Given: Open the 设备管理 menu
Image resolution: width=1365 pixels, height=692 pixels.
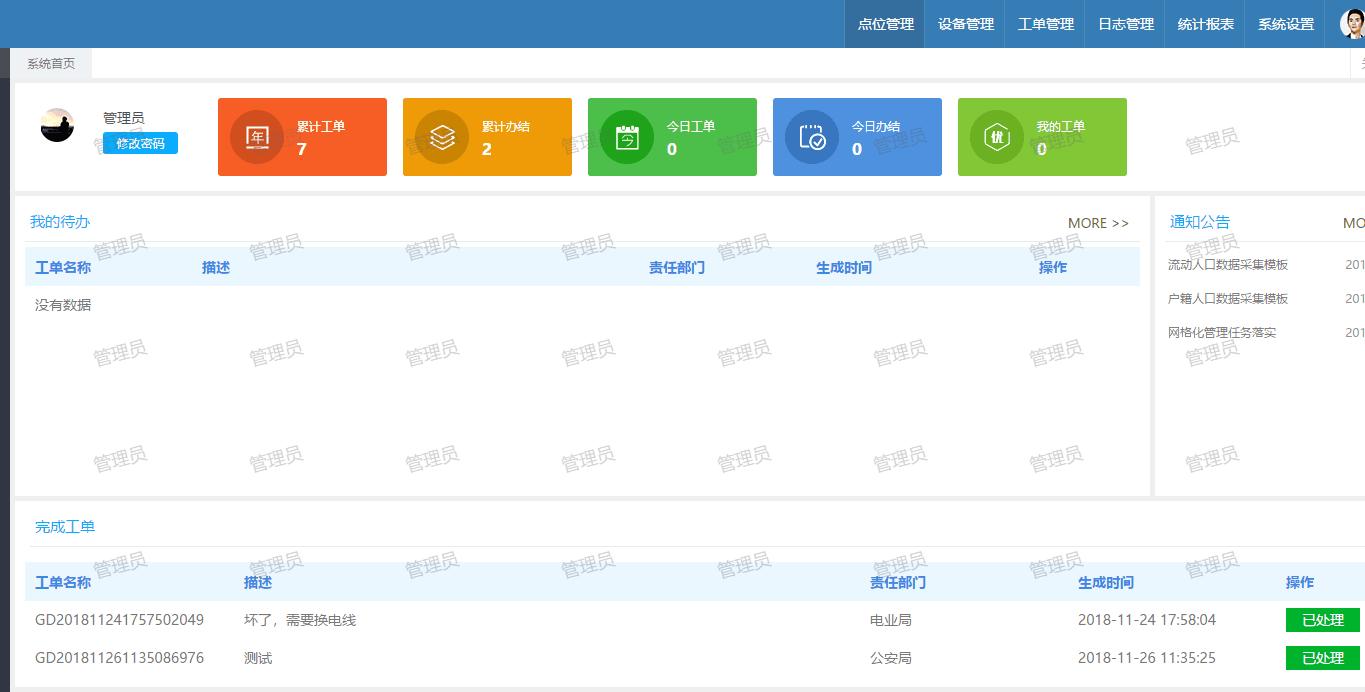Looking at the screenshot, I should coord(964,23).
